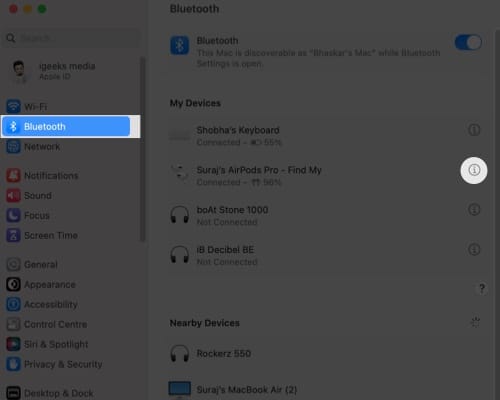500x400 pixels.
Task: Click the Focus moon icon
Action: [x=13, y=216]
